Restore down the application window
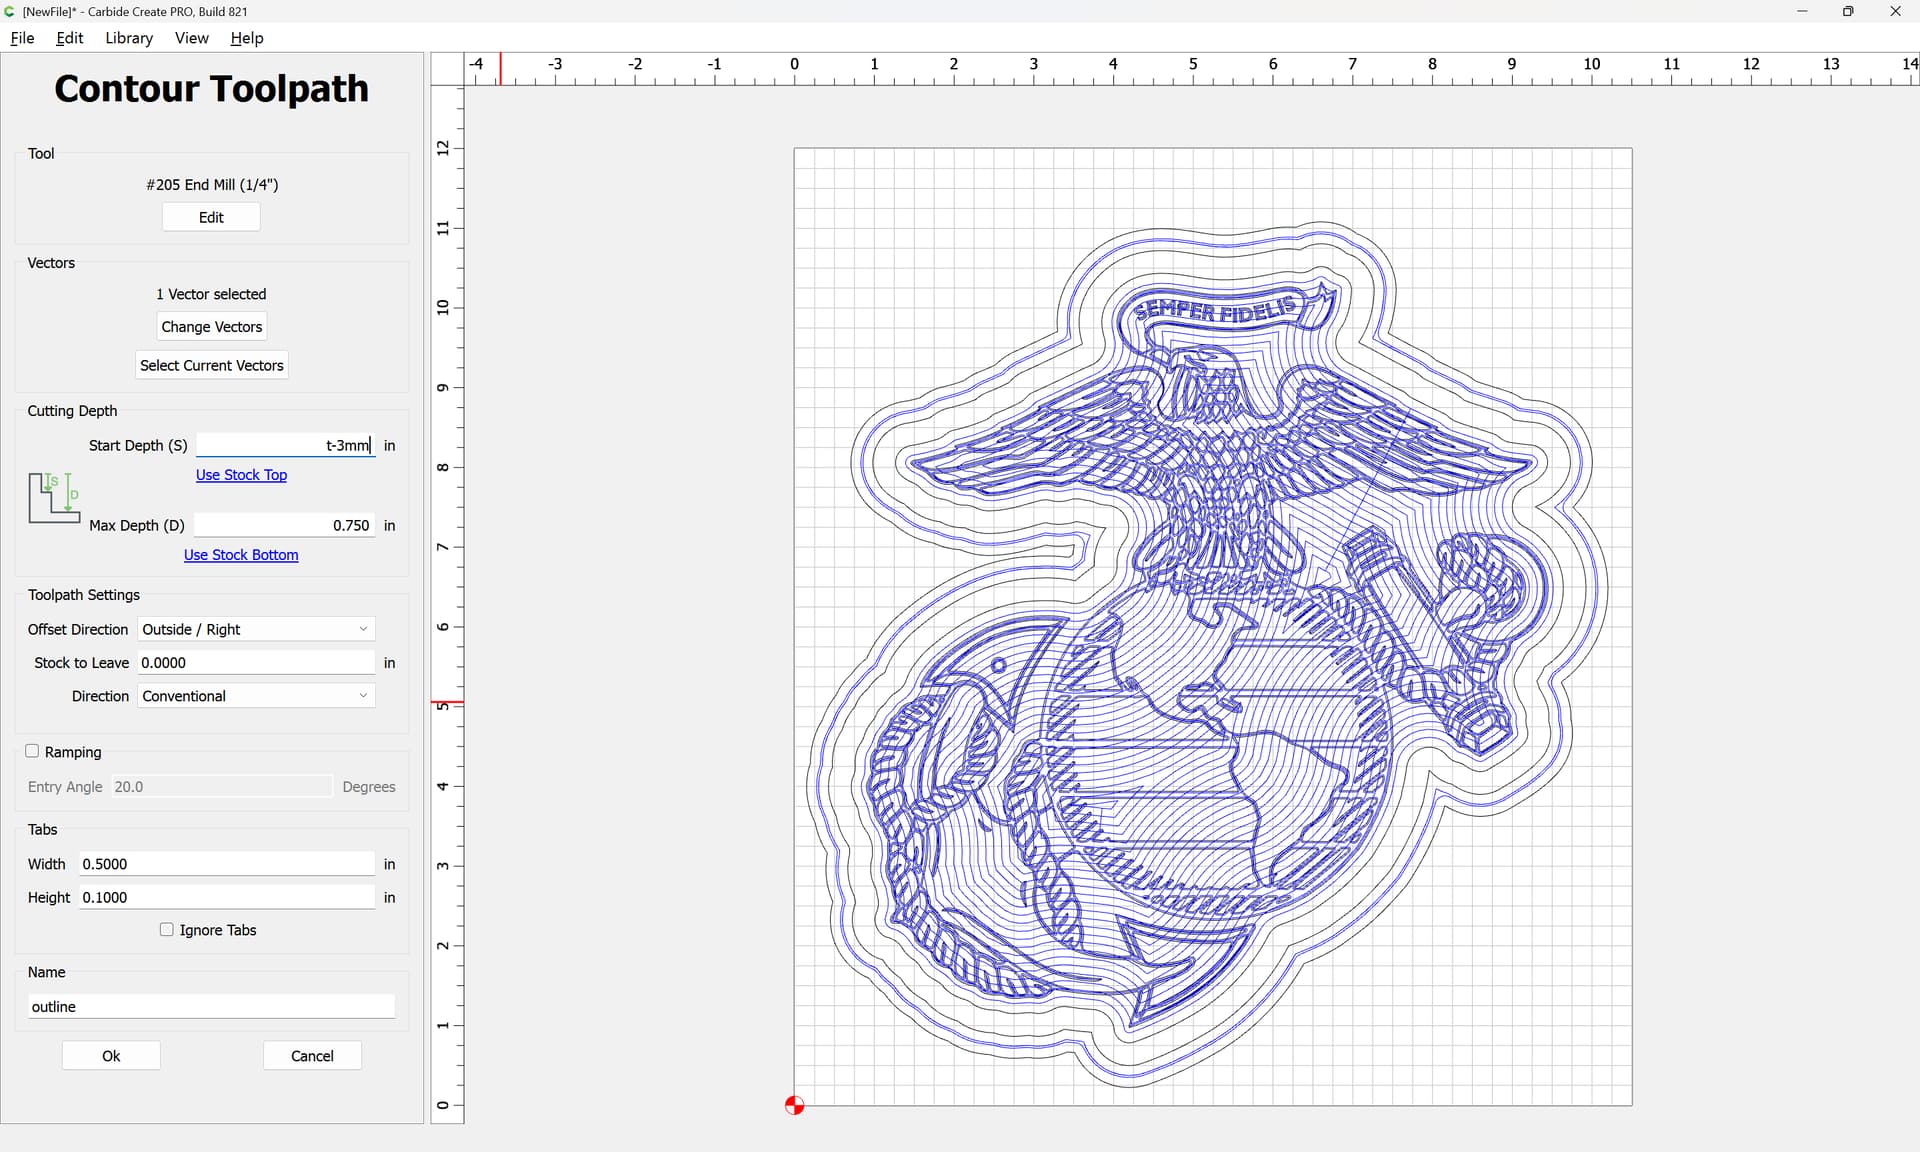This screenshot has width=1920, height=1152. [1848, 11]
